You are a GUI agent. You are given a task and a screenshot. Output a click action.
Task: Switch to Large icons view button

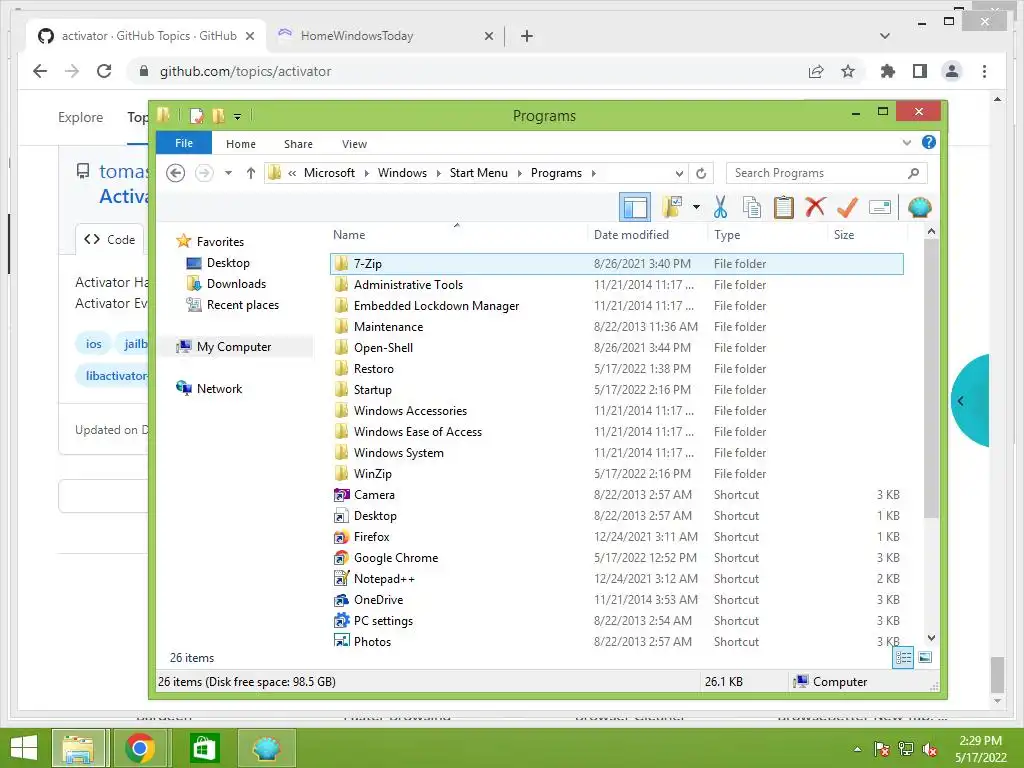point(925,658)
